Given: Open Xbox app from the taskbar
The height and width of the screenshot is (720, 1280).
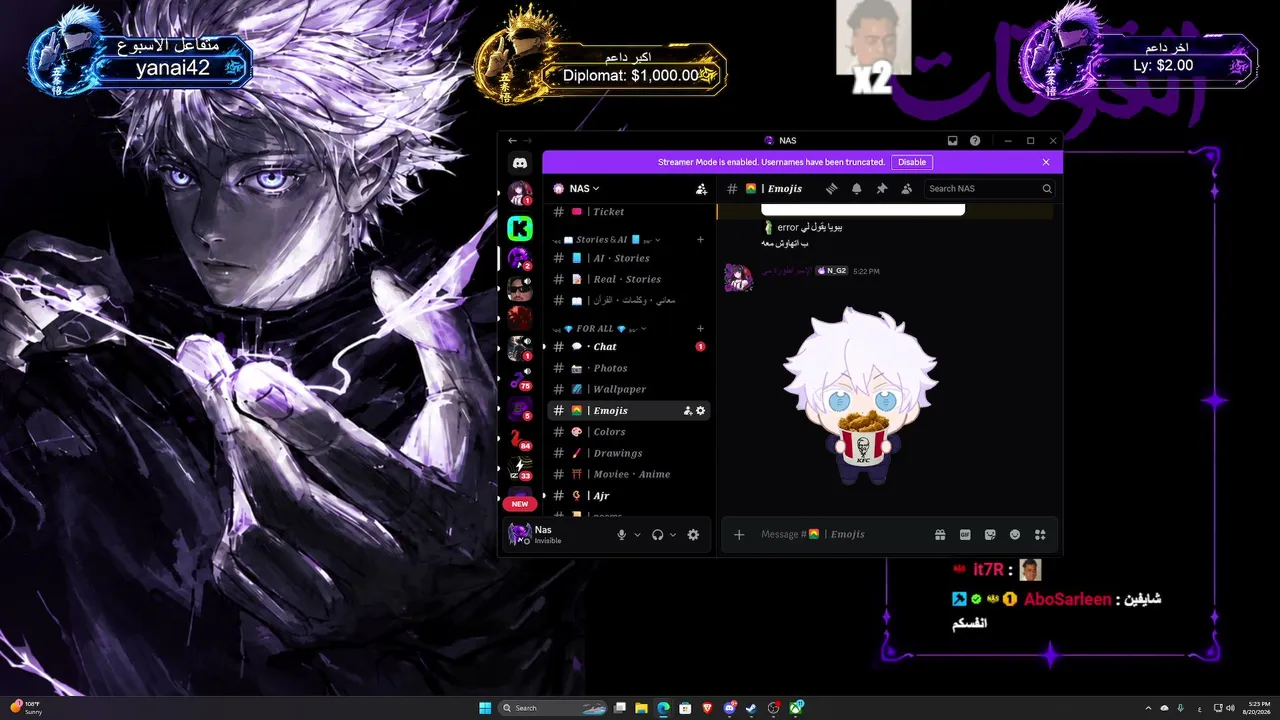Looking at the screenshot, I should click(x=796, y=708).
